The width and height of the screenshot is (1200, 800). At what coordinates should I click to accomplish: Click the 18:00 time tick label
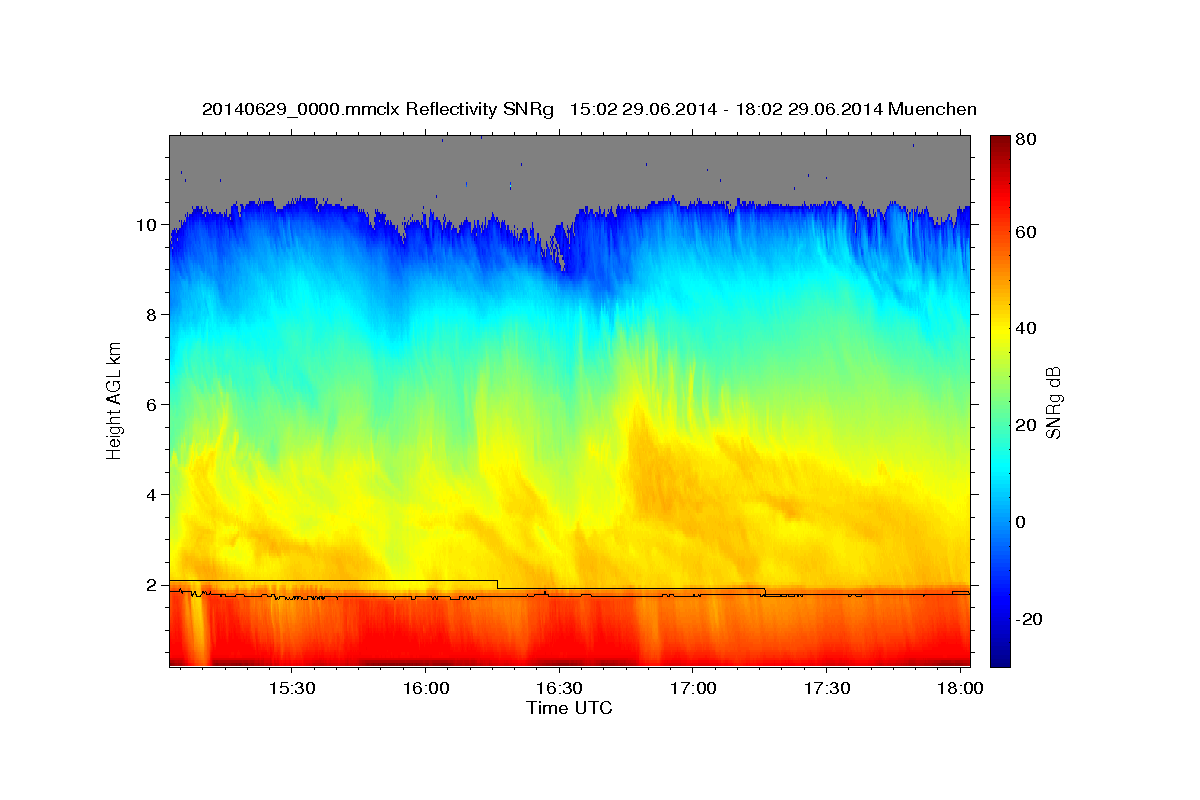(x=960, y=689)
